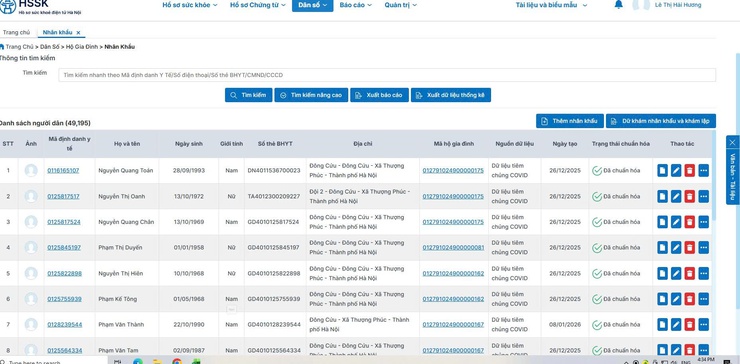Screen dimensions: 740x364
Task: Expand the Quản trị menu
Action: coord(400,5)
